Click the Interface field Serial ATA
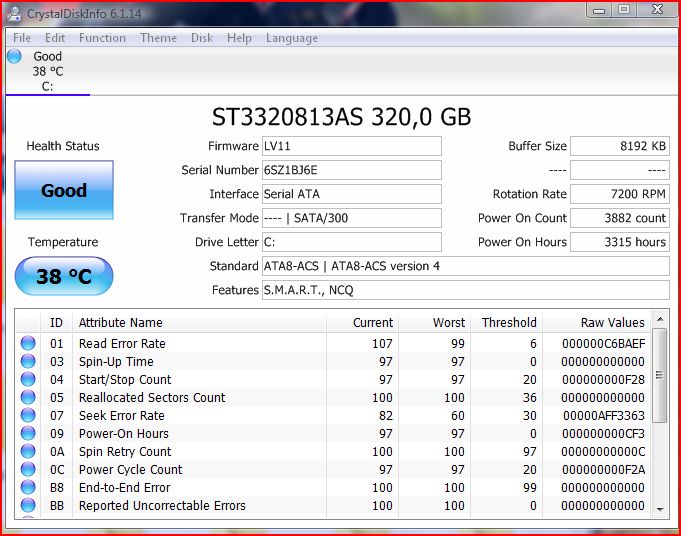This screenshot has width=681, height=536. click(x=352, y=194)
